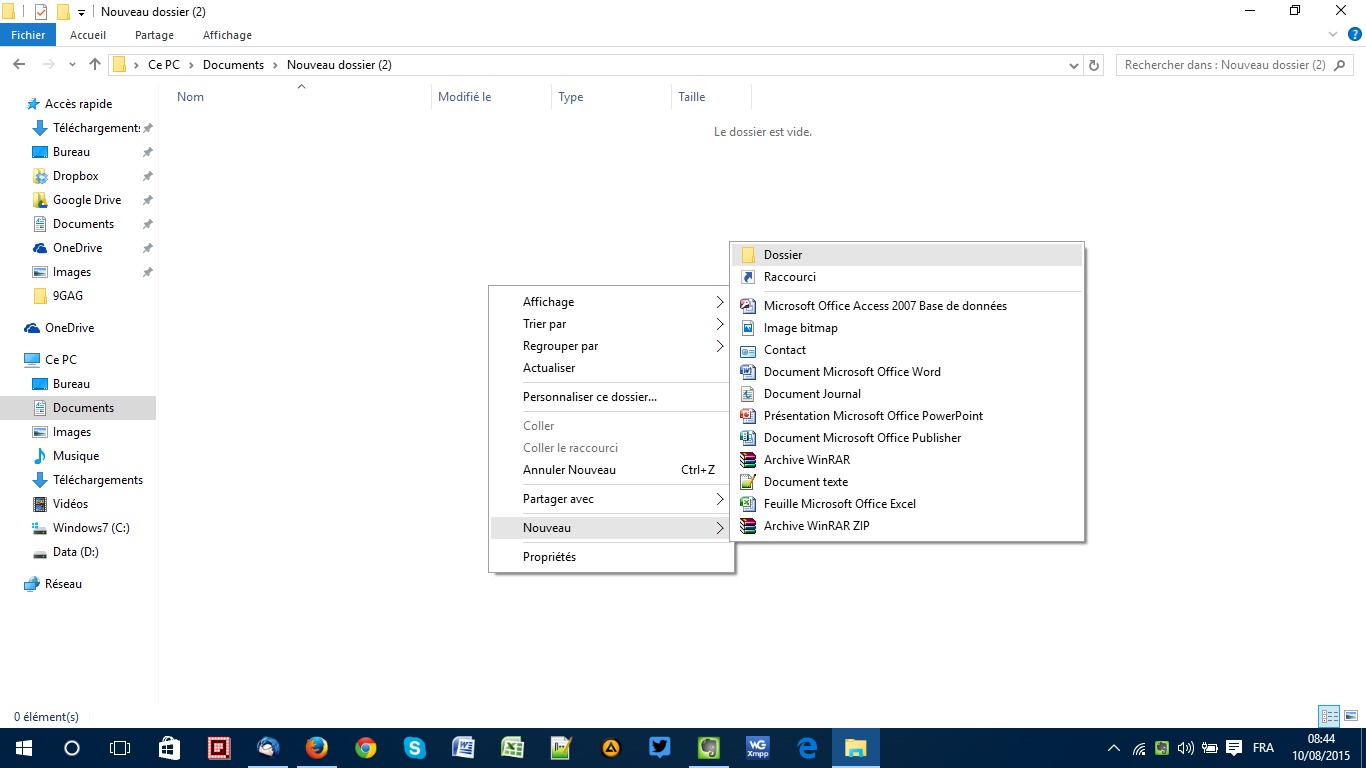1366x768 pixels.
Task: Open Task View on taskbar
Action: click(x=120, y=748)
